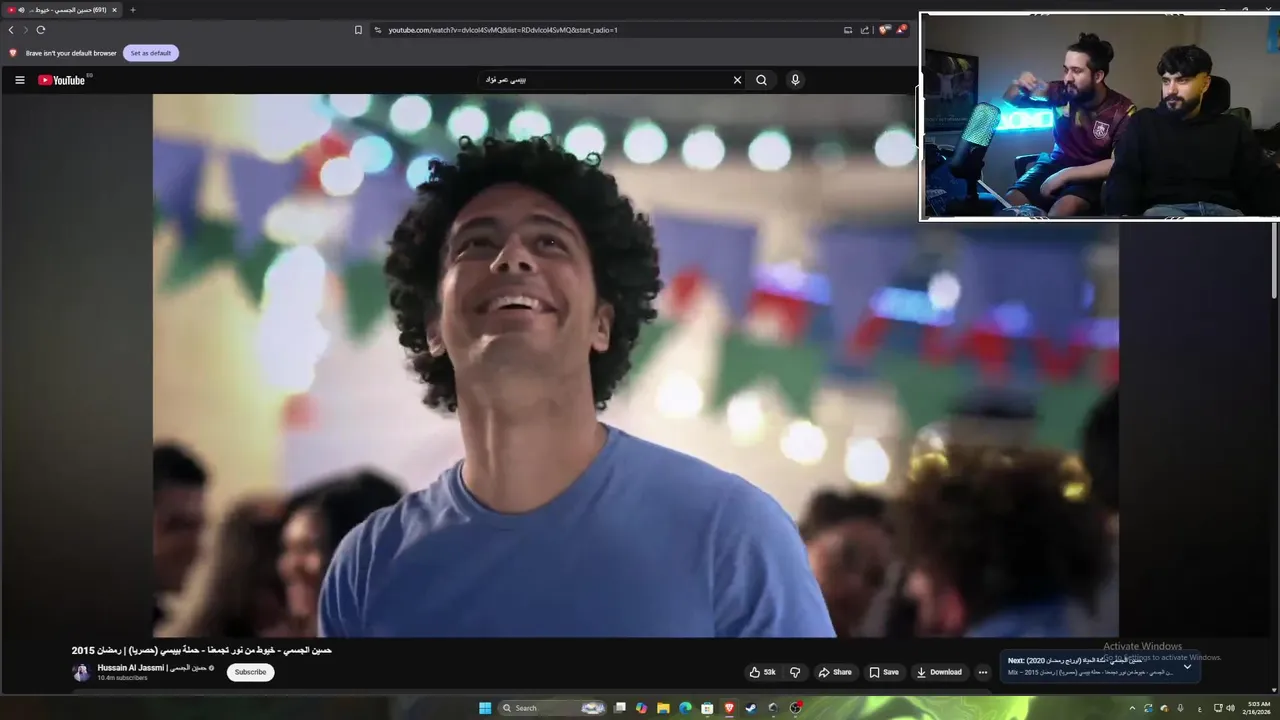
Task: Open Microsoft Store from the taskbar
Action: point(707,708)
